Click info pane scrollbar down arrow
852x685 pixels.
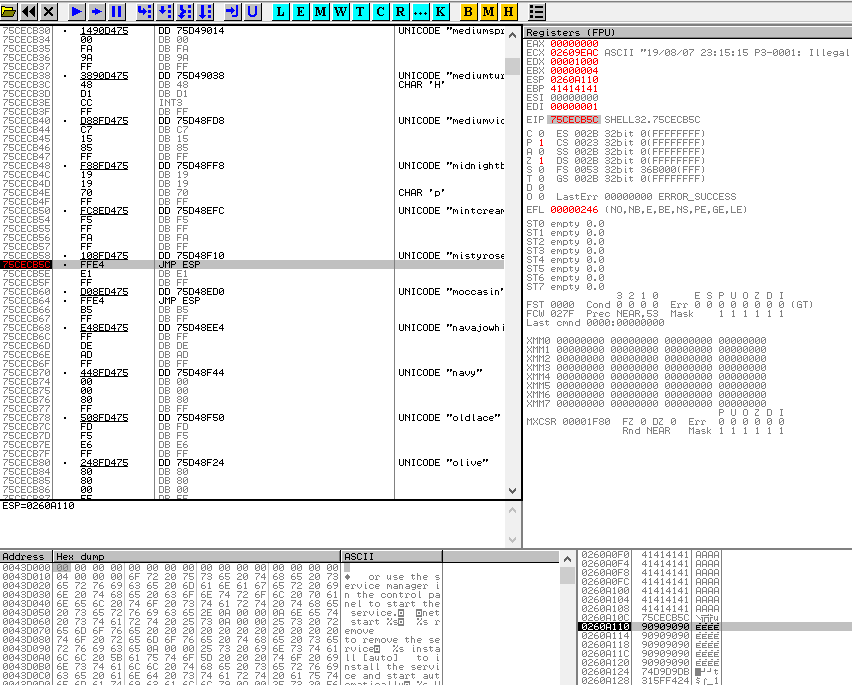click(512, 539)
